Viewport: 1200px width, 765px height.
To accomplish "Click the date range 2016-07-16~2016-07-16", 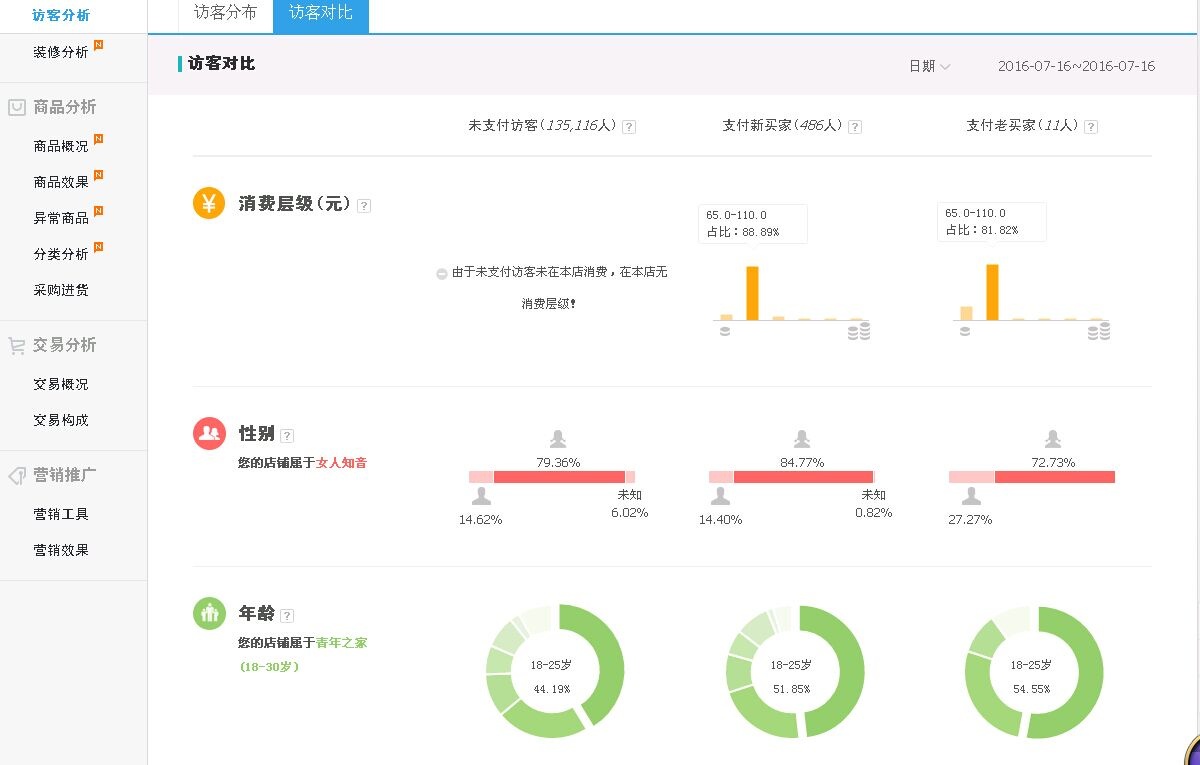I will pyautogui.click(x=1076, y=66).
